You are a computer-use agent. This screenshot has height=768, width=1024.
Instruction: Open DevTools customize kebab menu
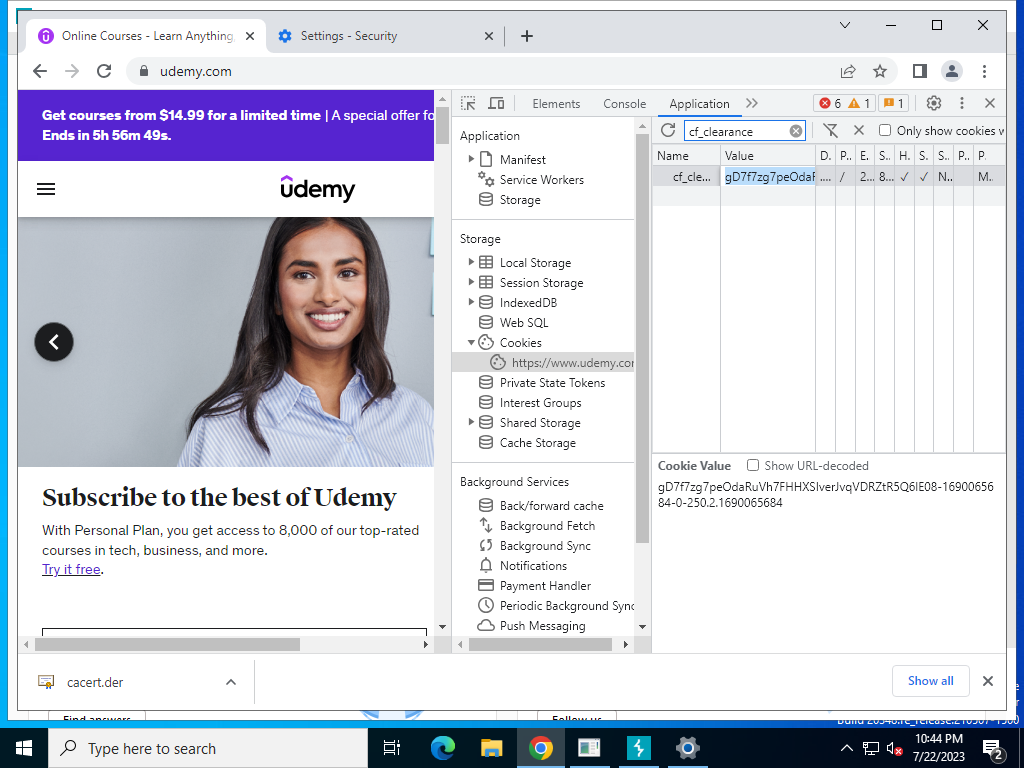coord(961,103)
